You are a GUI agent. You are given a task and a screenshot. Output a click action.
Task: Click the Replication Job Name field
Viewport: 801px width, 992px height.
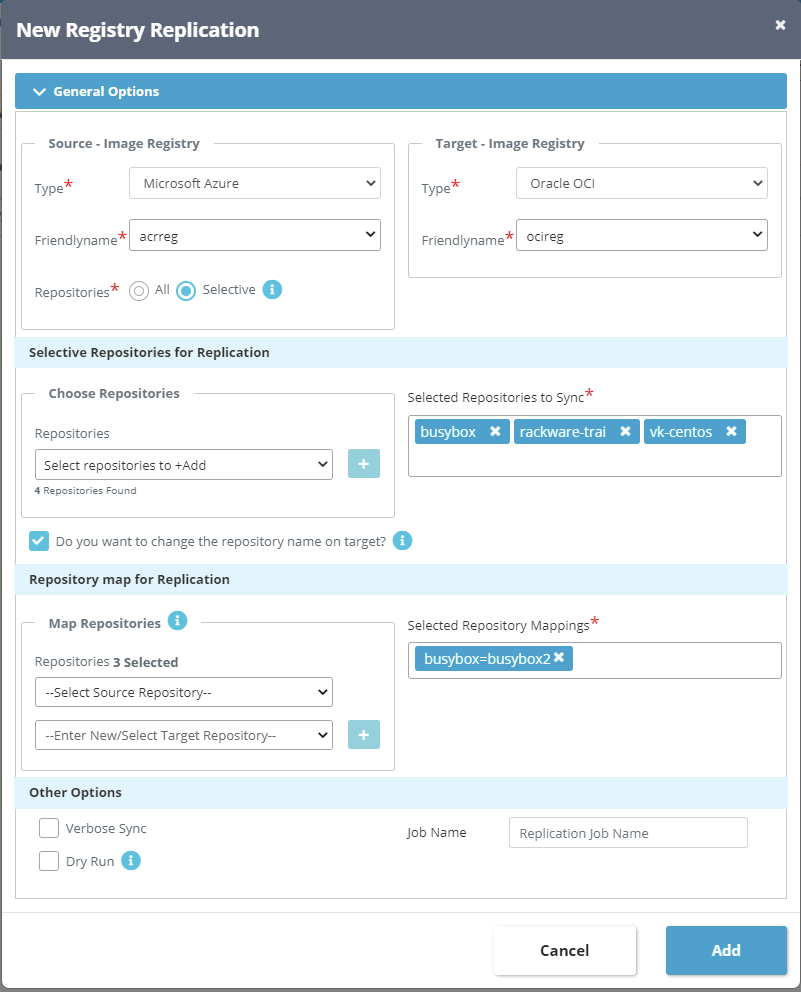(627, 832)
